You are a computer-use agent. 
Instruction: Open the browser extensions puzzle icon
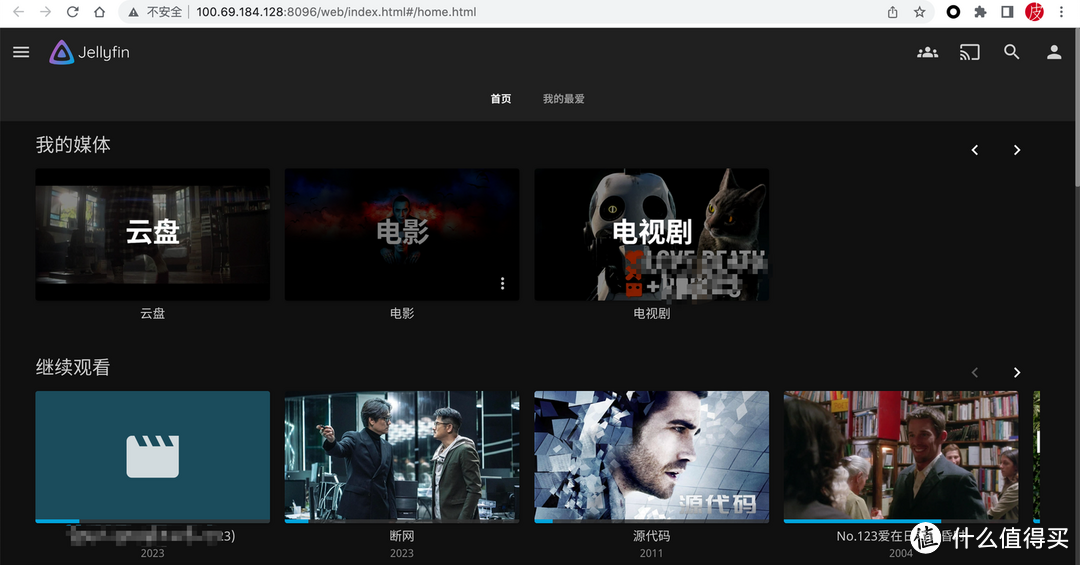[x=980, y=12]
